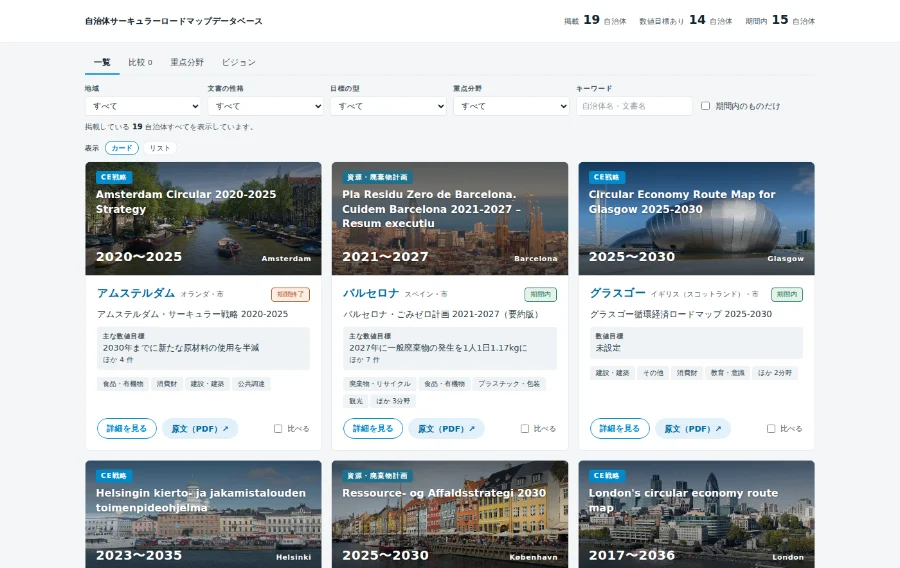Click the ほか 3分野 tag
This screenshot has width=900, height=568.
tap(393, 401)
